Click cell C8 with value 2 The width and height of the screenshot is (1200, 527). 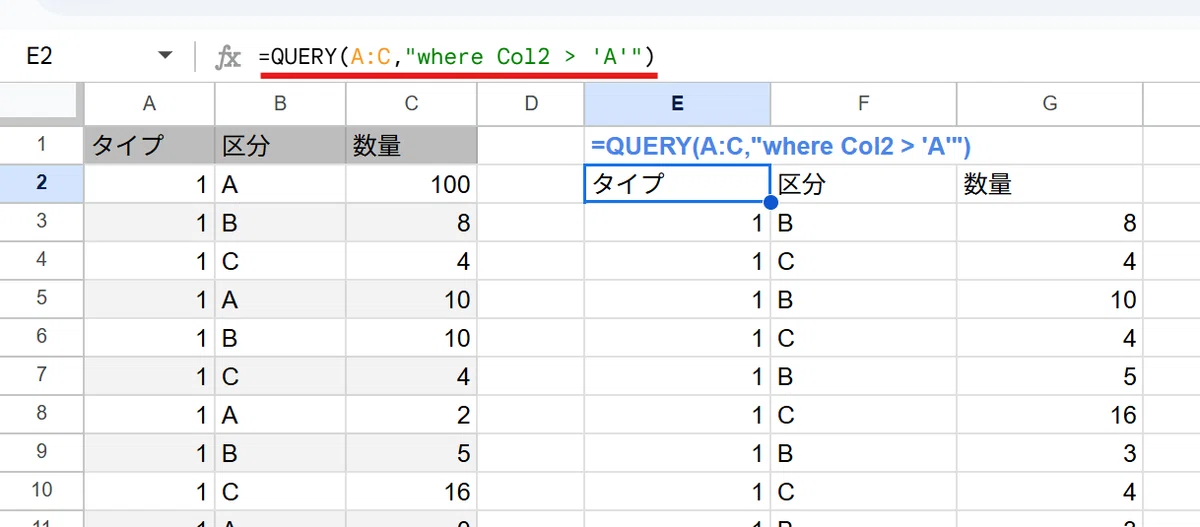tap(412, 413)
